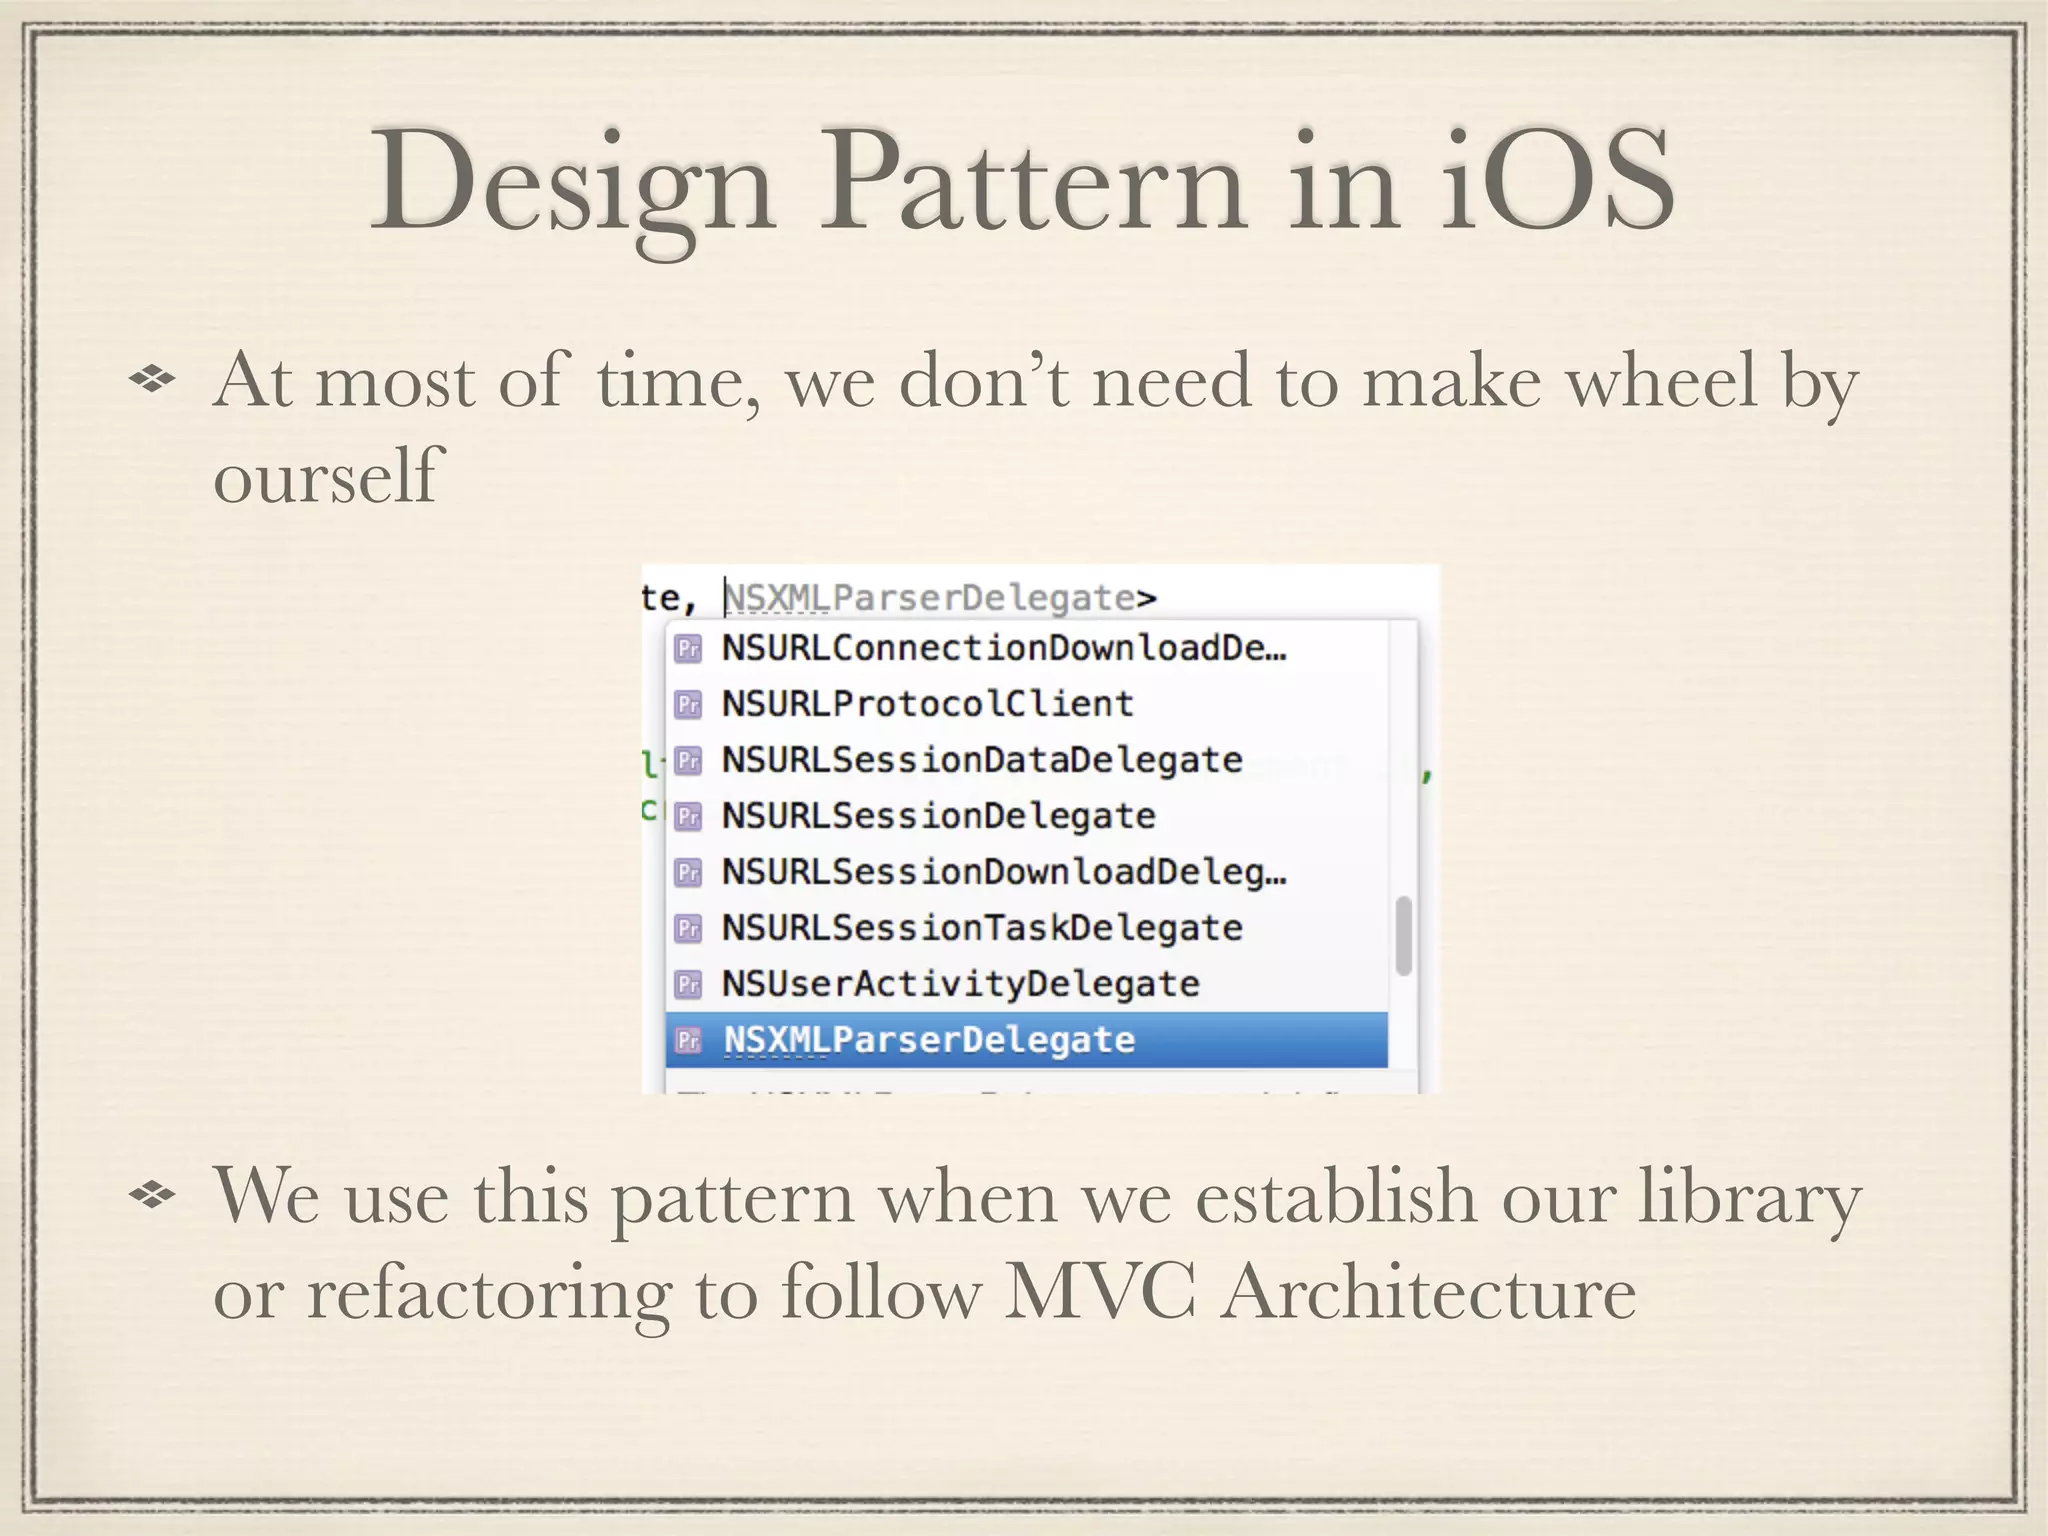Click protocol icon beside NSXMLParserDelegate

click(688, 1040)
